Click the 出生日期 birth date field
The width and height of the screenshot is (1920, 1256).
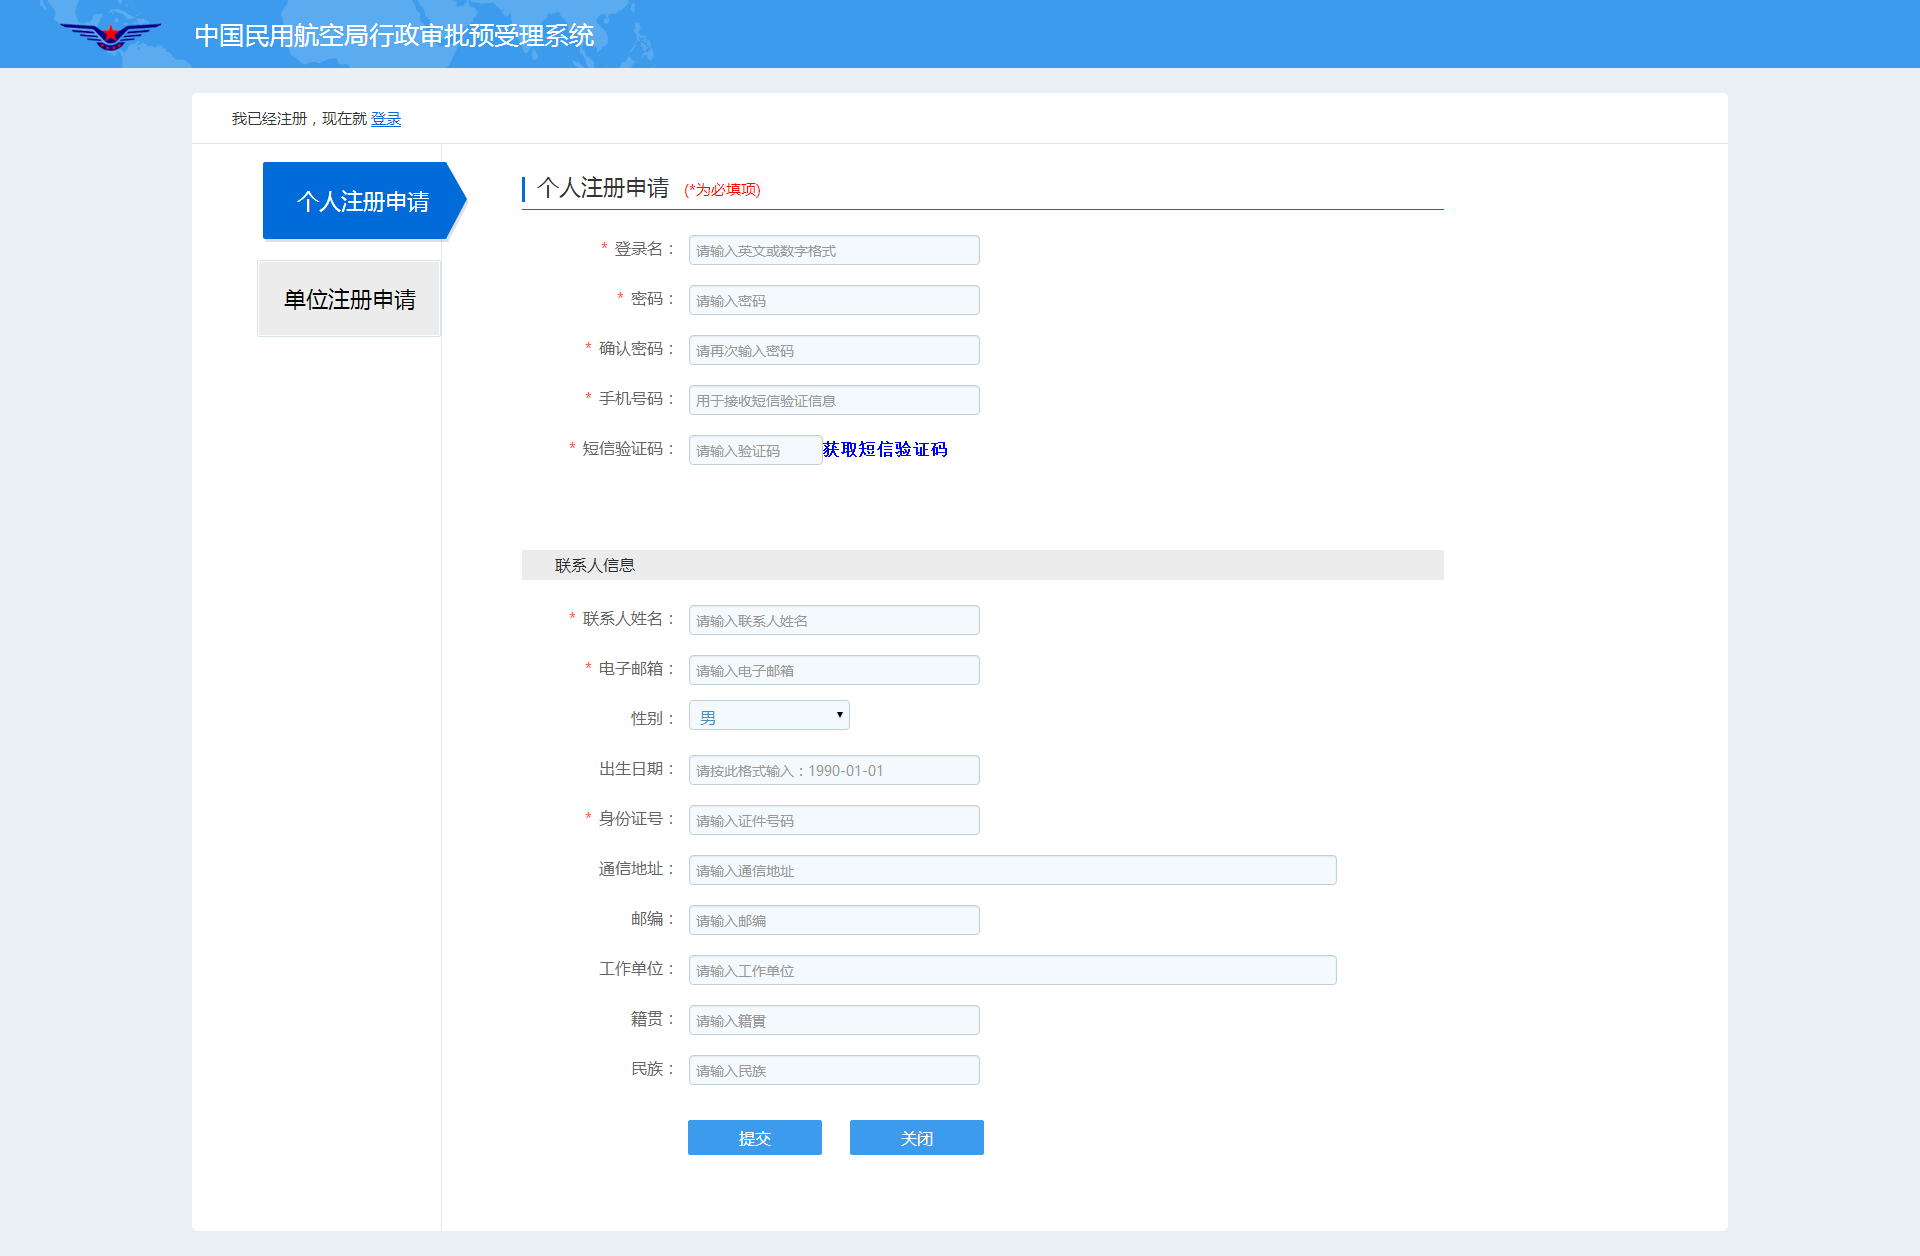(x=834, y=770)
